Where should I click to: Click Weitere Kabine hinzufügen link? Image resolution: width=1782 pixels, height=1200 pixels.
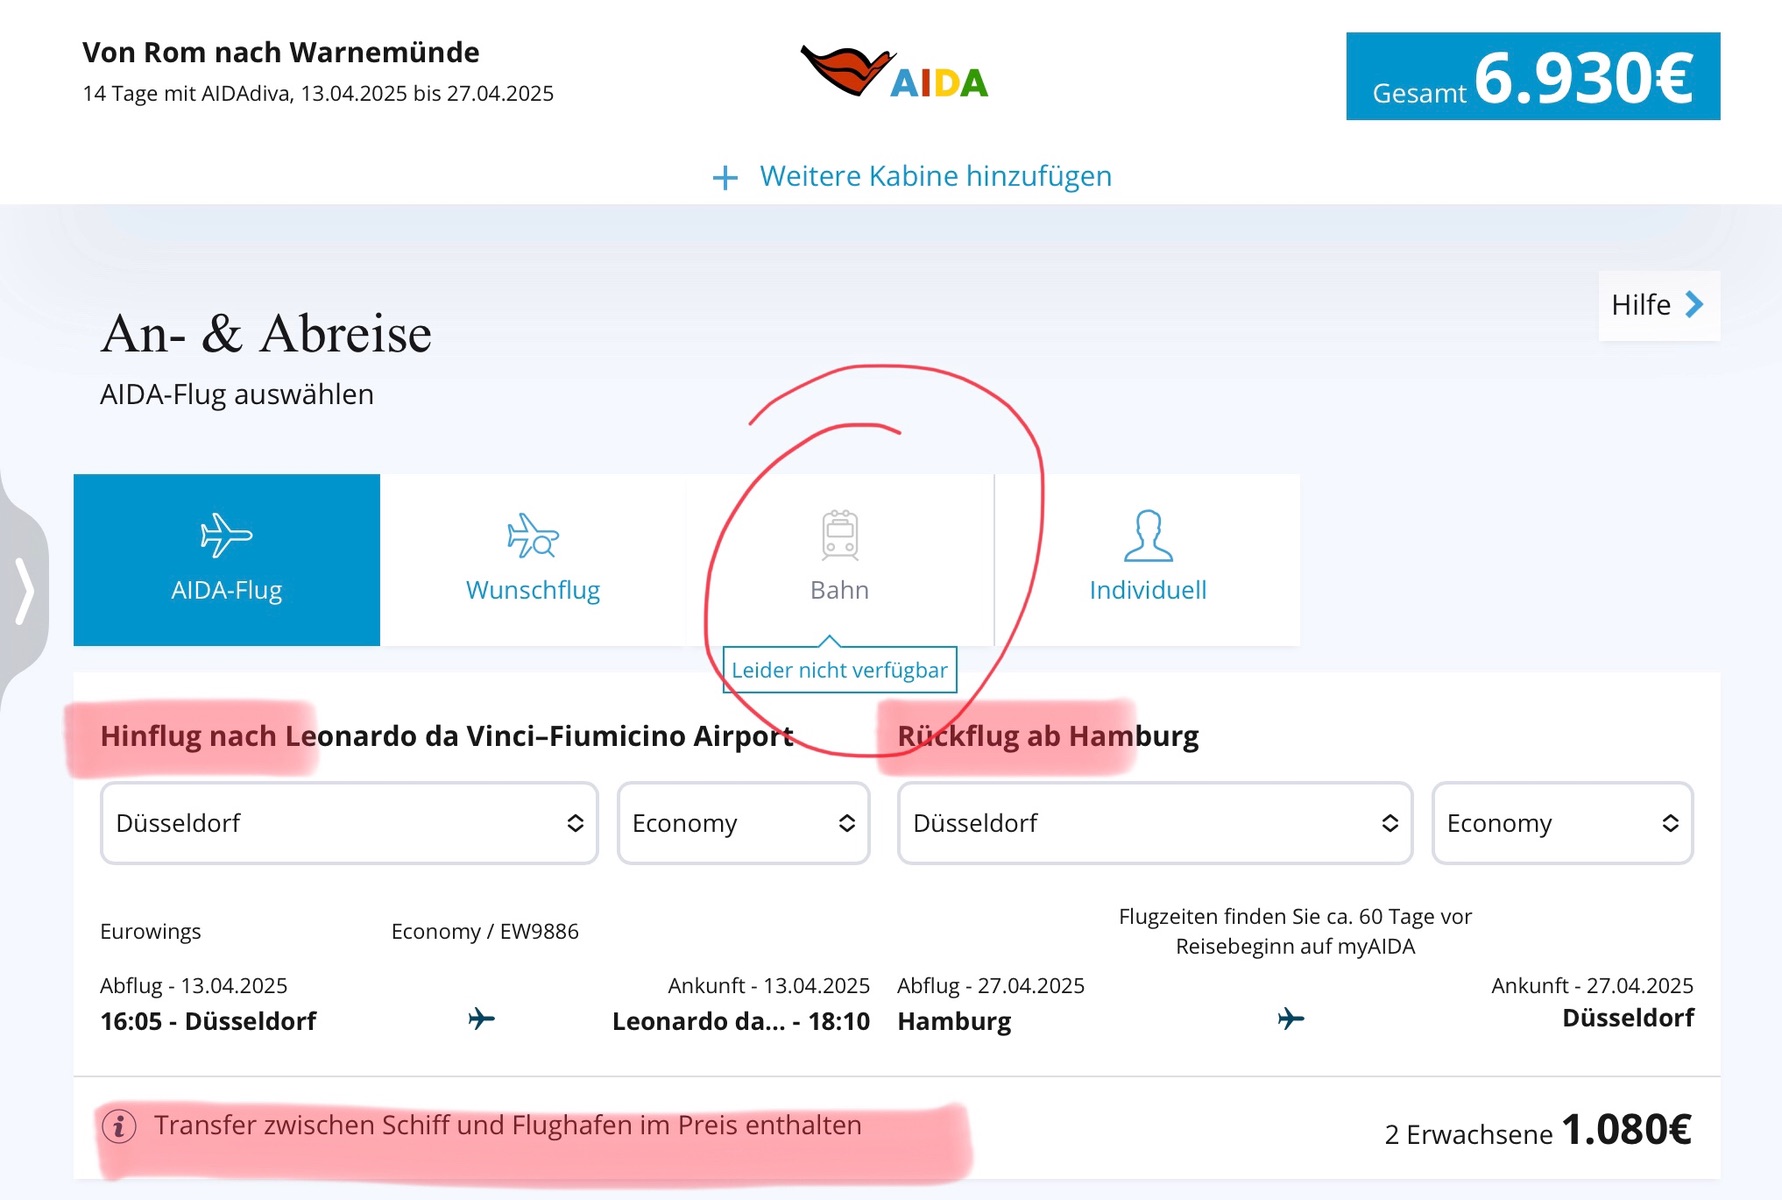point(935,177)
